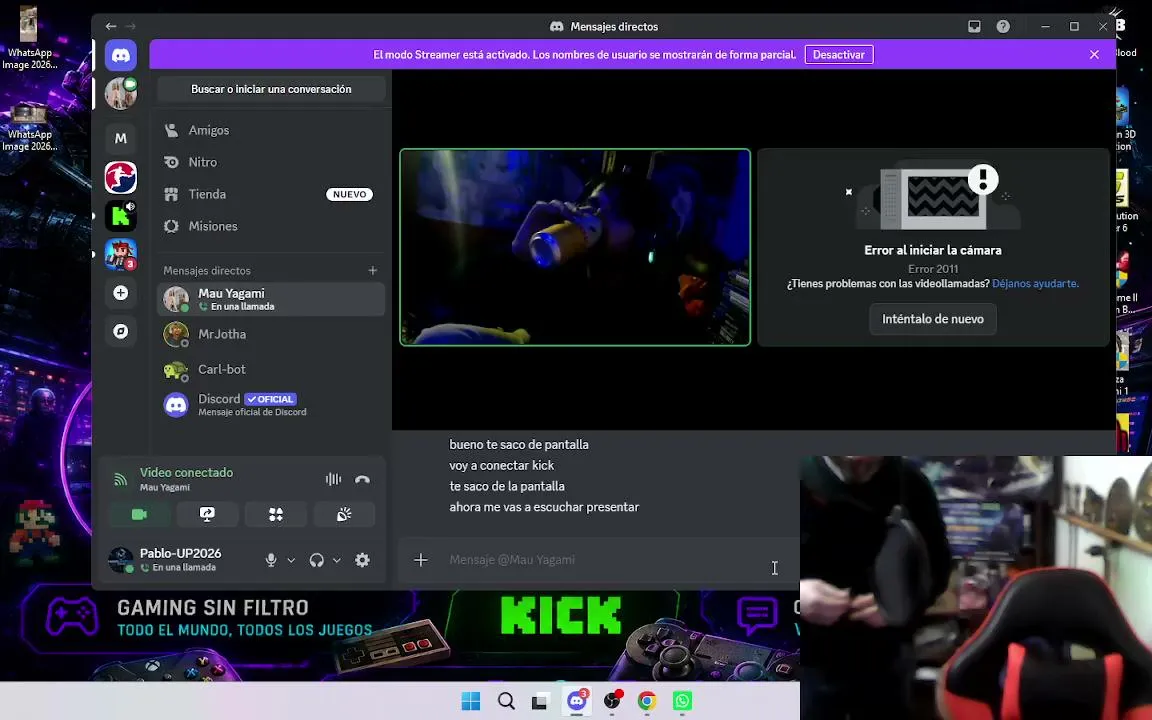
Task: Open Windows taskbar search
Action: 505,701
